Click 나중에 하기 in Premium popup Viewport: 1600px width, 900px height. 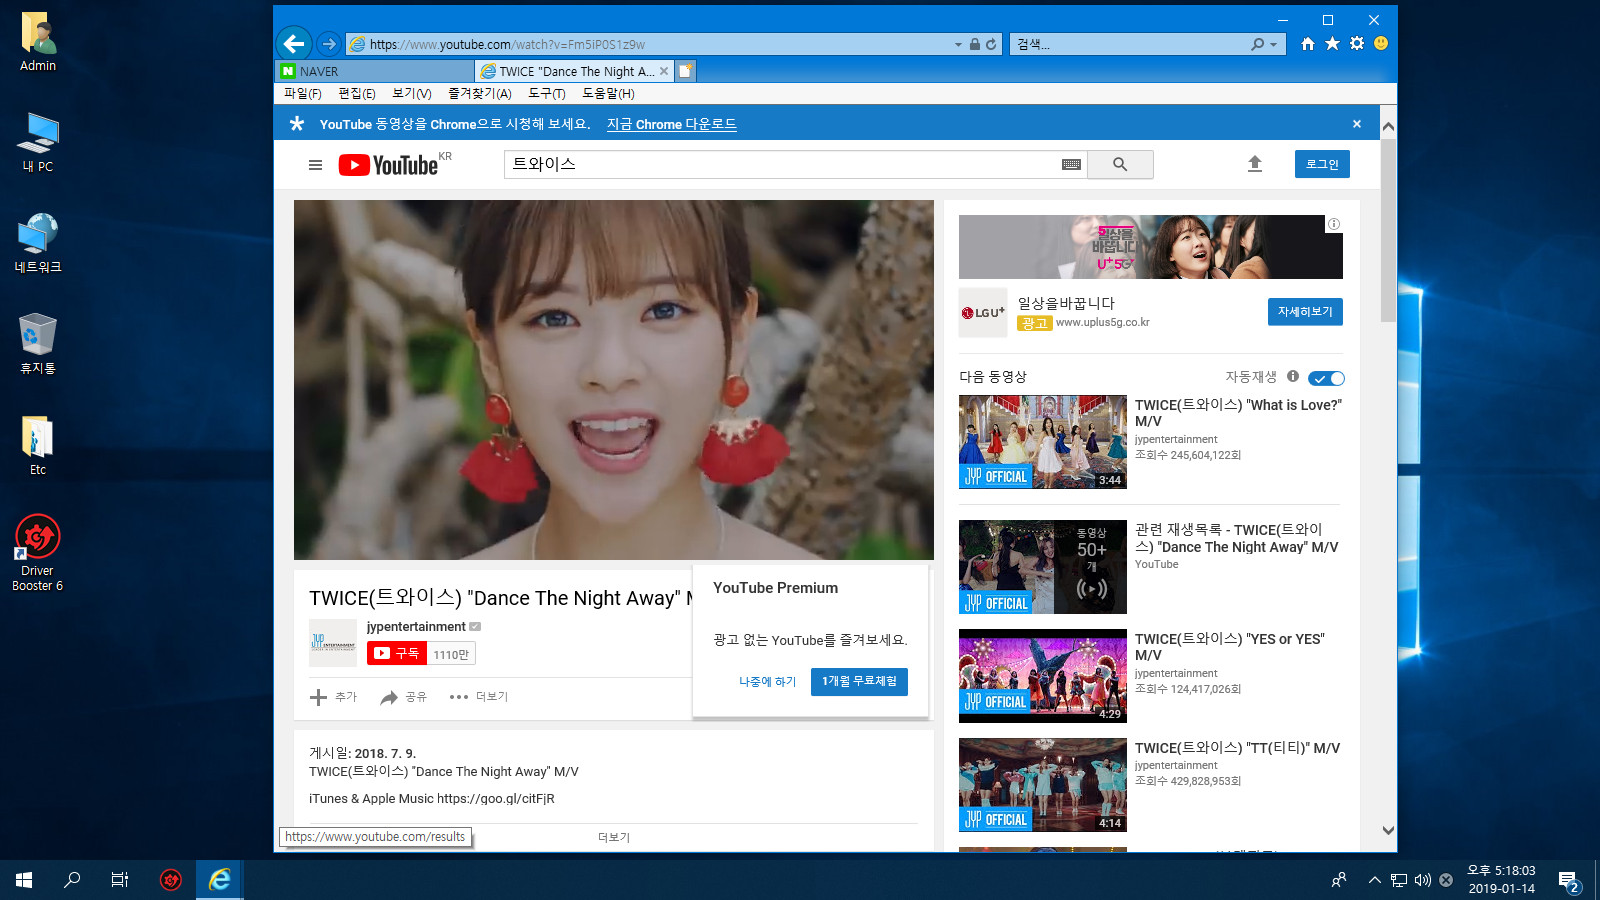(x=767, y=682)
